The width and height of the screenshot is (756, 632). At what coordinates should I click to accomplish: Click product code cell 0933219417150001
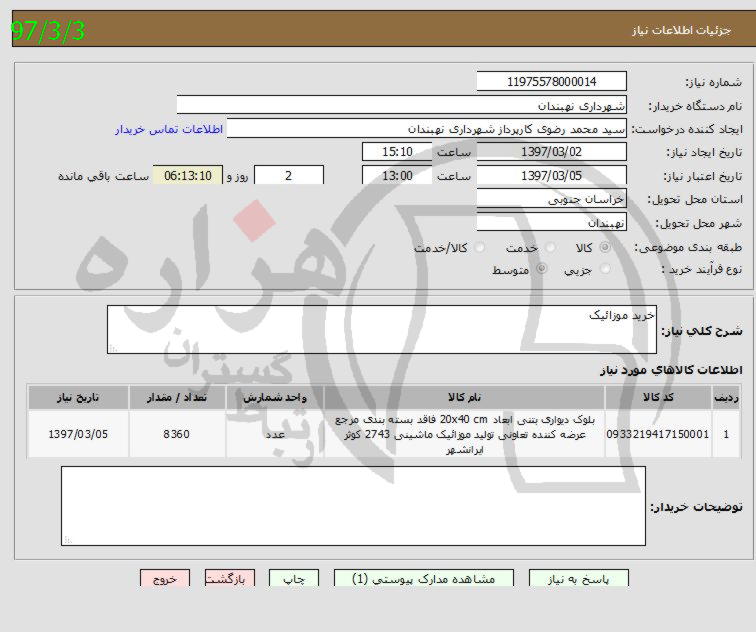coord(658,434)
